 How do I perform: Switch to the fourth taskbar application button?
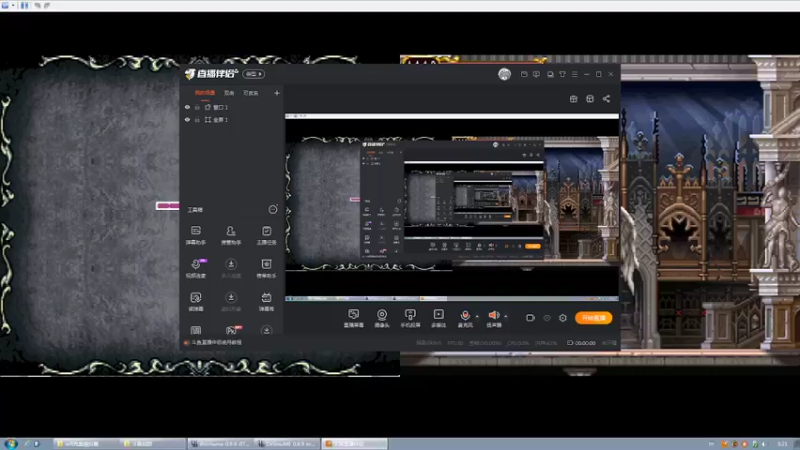point(287,444)
